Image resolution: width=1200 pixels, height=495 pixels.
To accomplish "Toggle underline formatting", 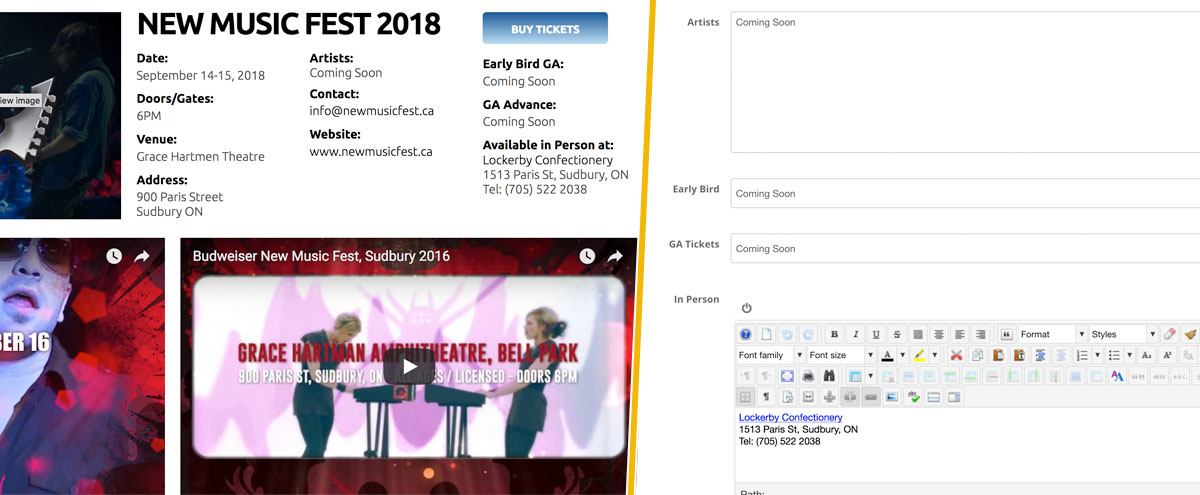I will 876,334.
